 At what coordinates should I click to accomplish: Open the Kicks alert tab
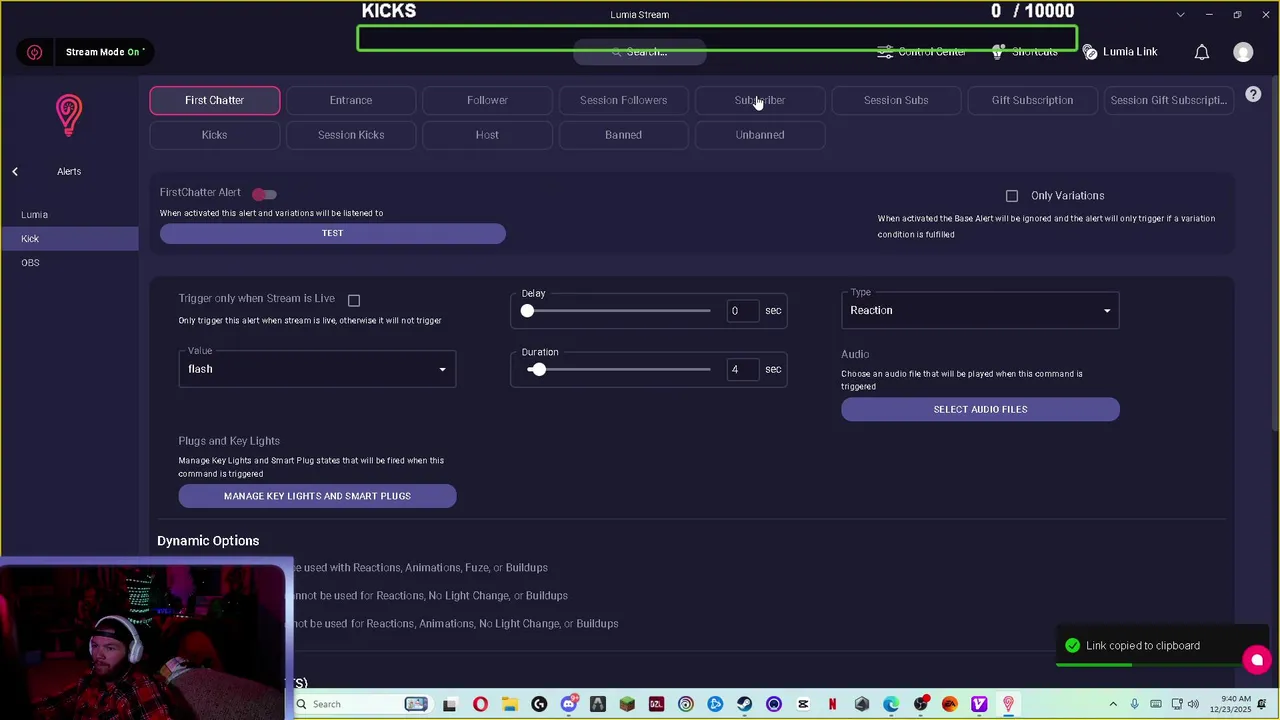[x=215, y=135]
